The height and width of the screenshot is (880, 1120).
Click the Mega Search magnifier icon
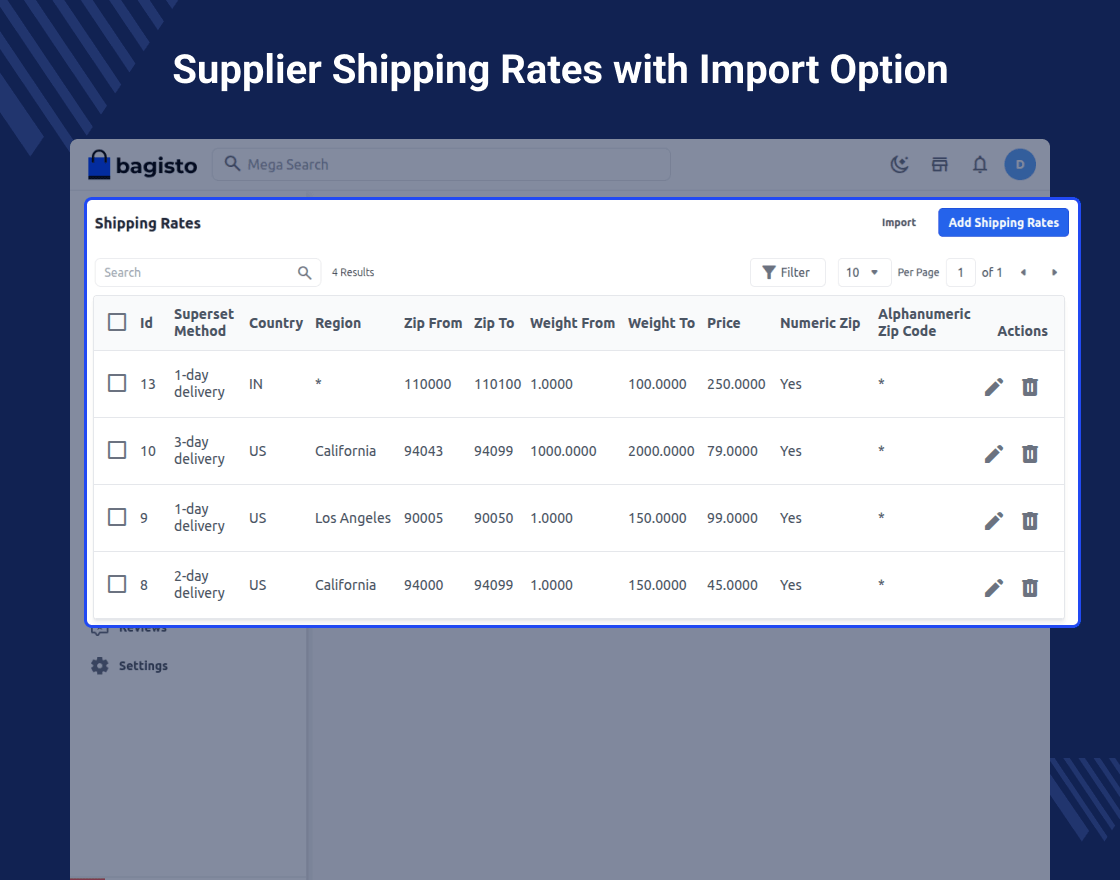[232, 164]
